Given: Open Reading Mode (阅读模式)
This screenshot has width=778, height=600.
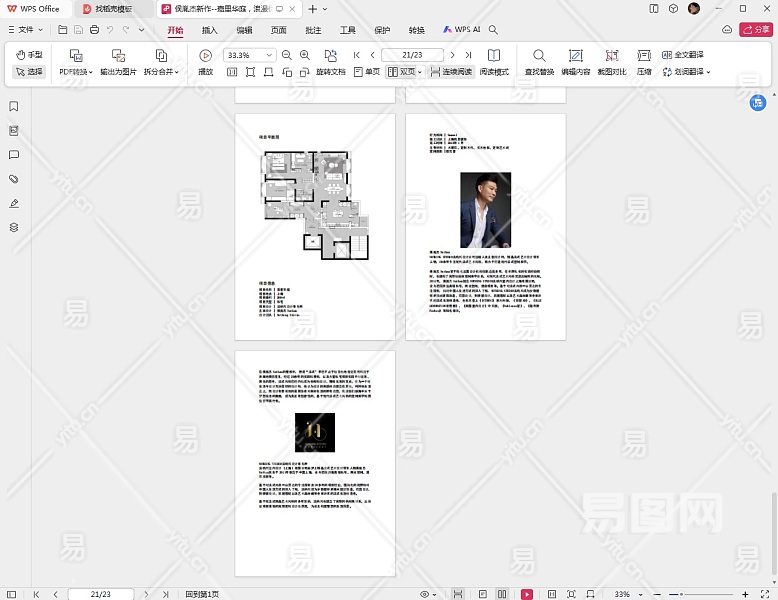Looking at the screenshot, I should click(x=494, y=56).
